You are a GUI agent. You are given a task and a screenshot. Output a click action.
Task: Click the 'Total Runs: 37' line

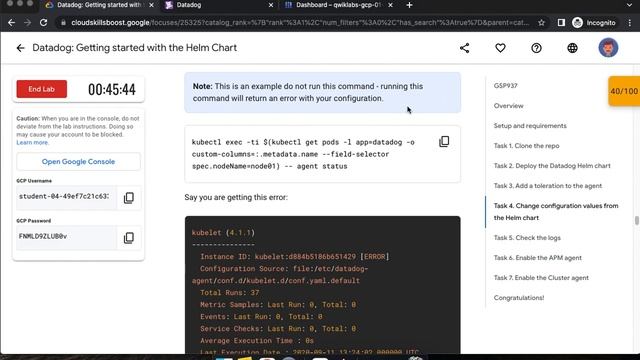point(229,293)
